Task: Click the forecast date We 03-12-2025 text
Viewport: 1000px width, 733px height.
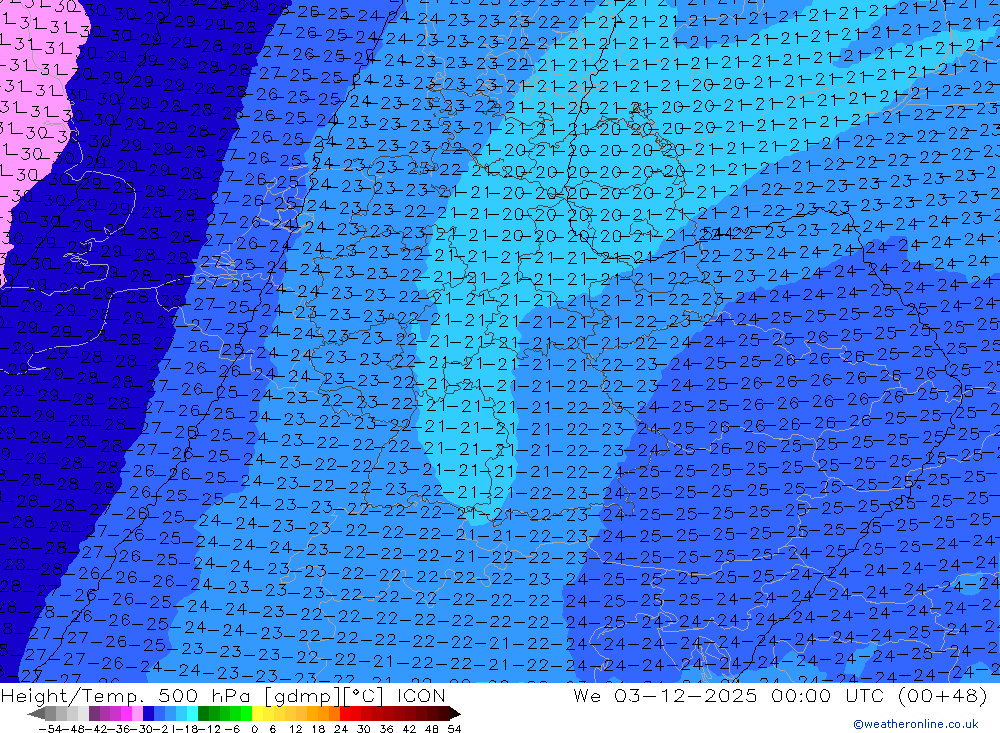Action: (665, 695)
